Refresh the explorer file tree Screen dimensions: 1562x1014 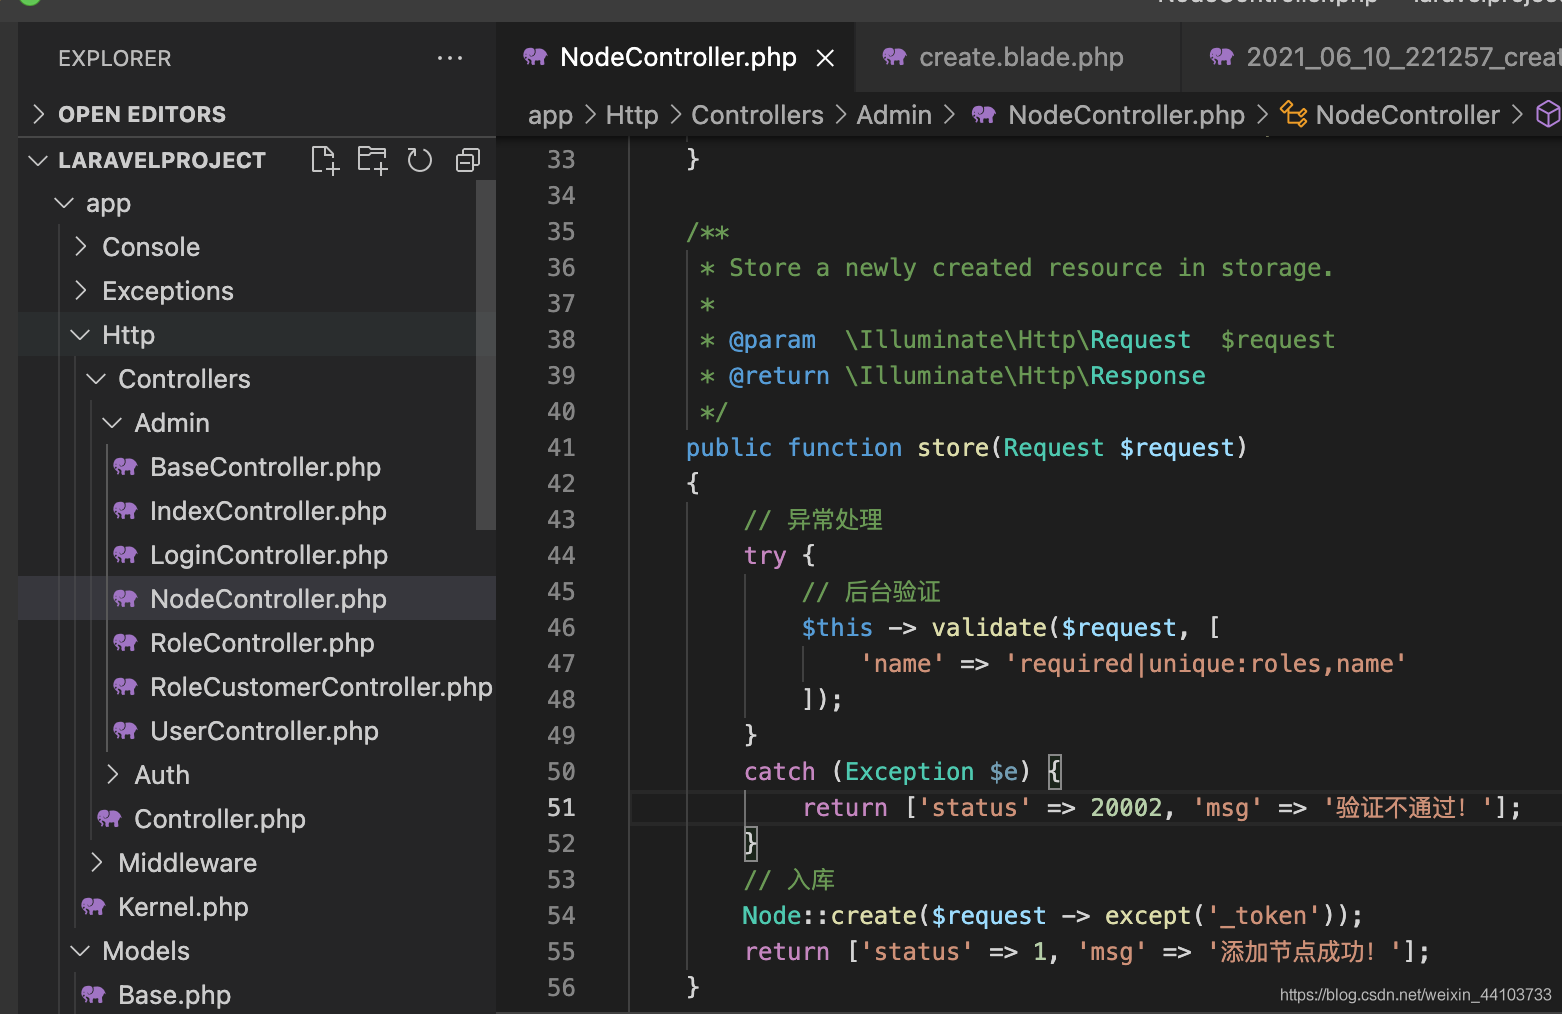420,160
